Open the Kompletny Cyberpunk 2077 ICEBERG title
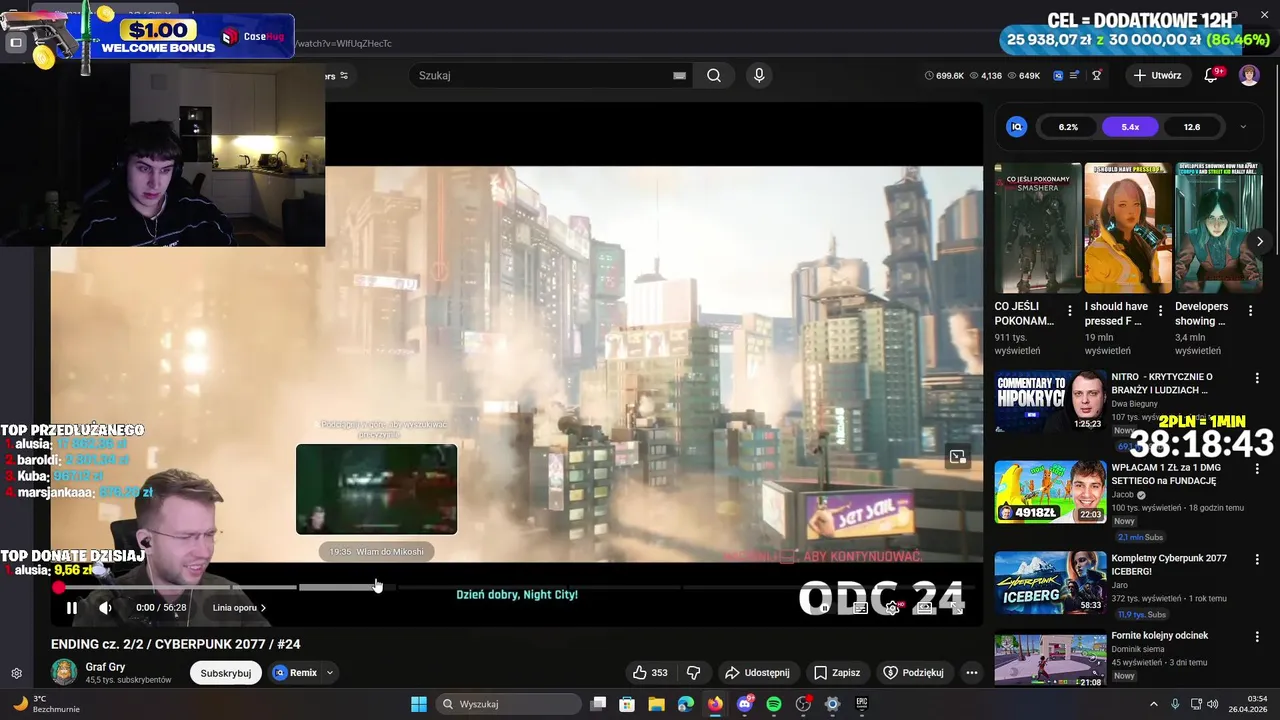This screenshot has height=720, width=1280. tap(1169, 564)
